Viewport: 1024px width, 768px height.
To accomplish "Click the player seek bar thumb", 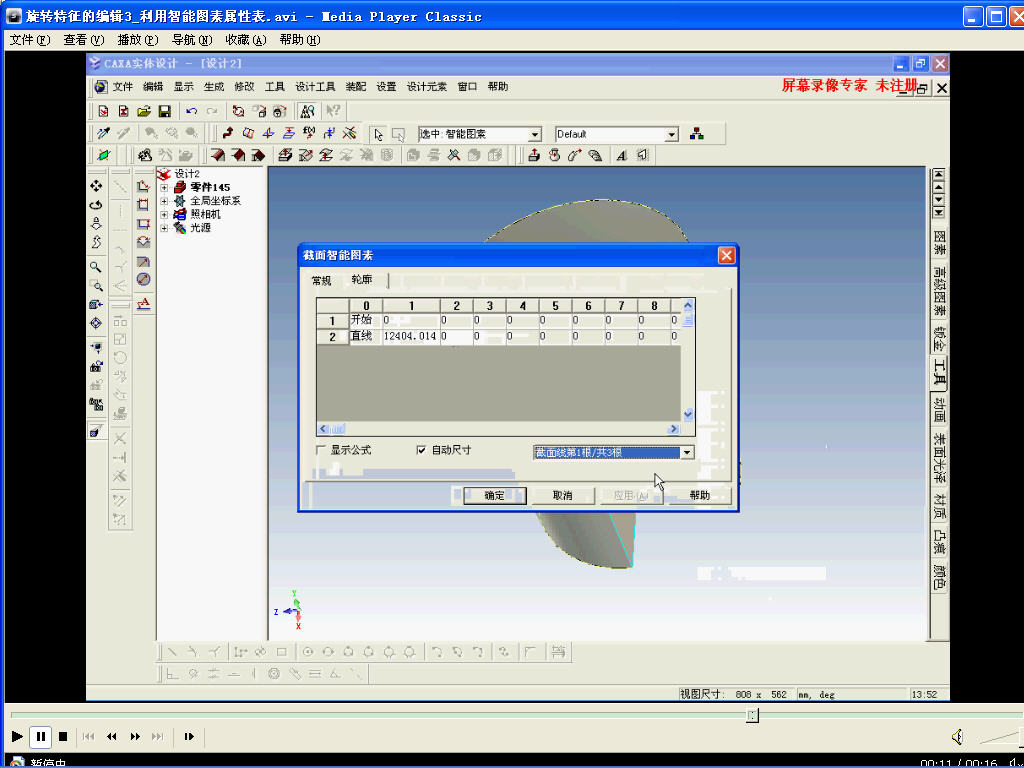I will click(752, 715).
